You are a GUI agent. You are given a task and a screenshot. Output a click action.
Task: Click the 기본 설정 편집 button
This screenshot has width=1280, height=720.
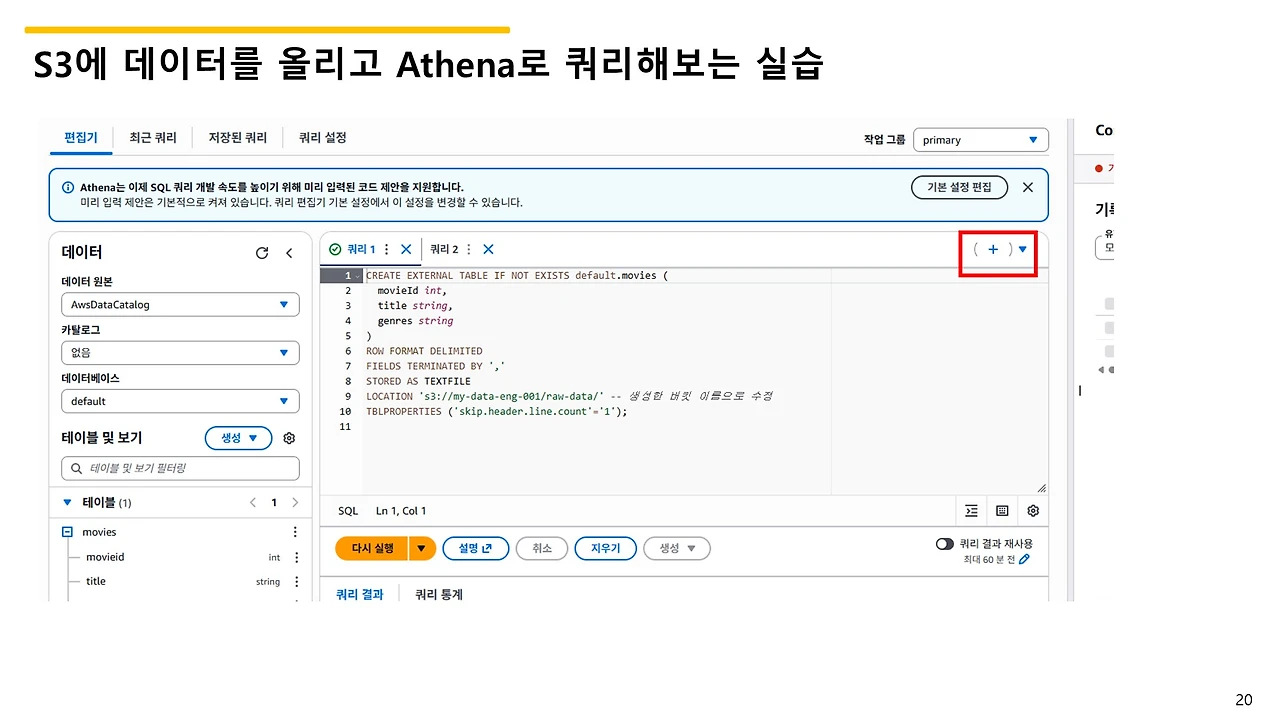point(958,186)
